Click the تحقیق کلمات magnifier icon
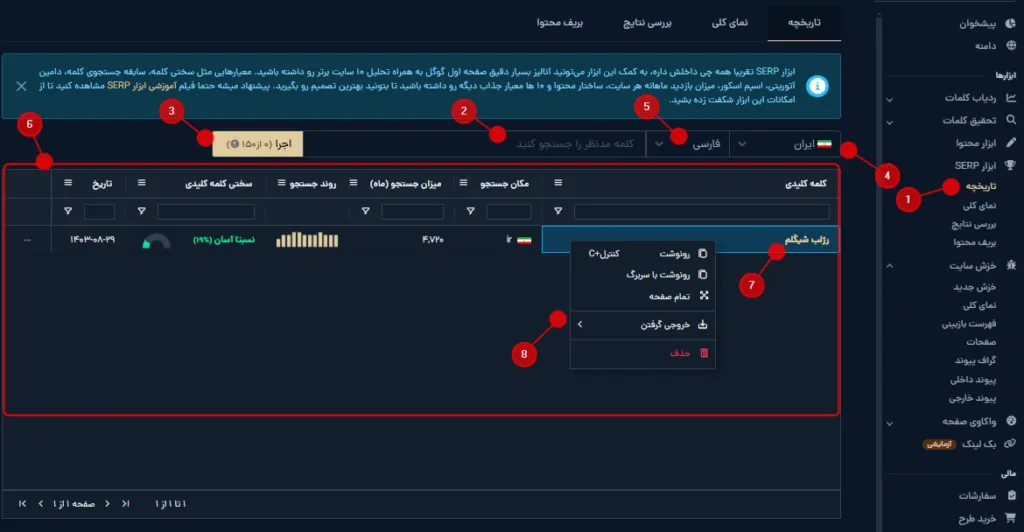This screenshot has width=1024, height=532. [1010, 120]
